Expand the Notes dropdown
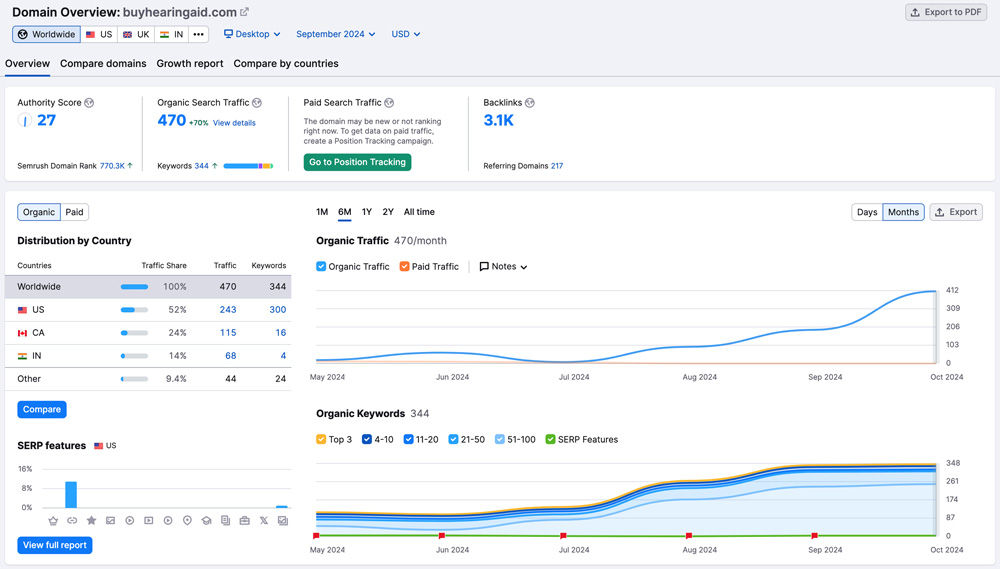Screen dimensions: 1000x569 [503, 267]
